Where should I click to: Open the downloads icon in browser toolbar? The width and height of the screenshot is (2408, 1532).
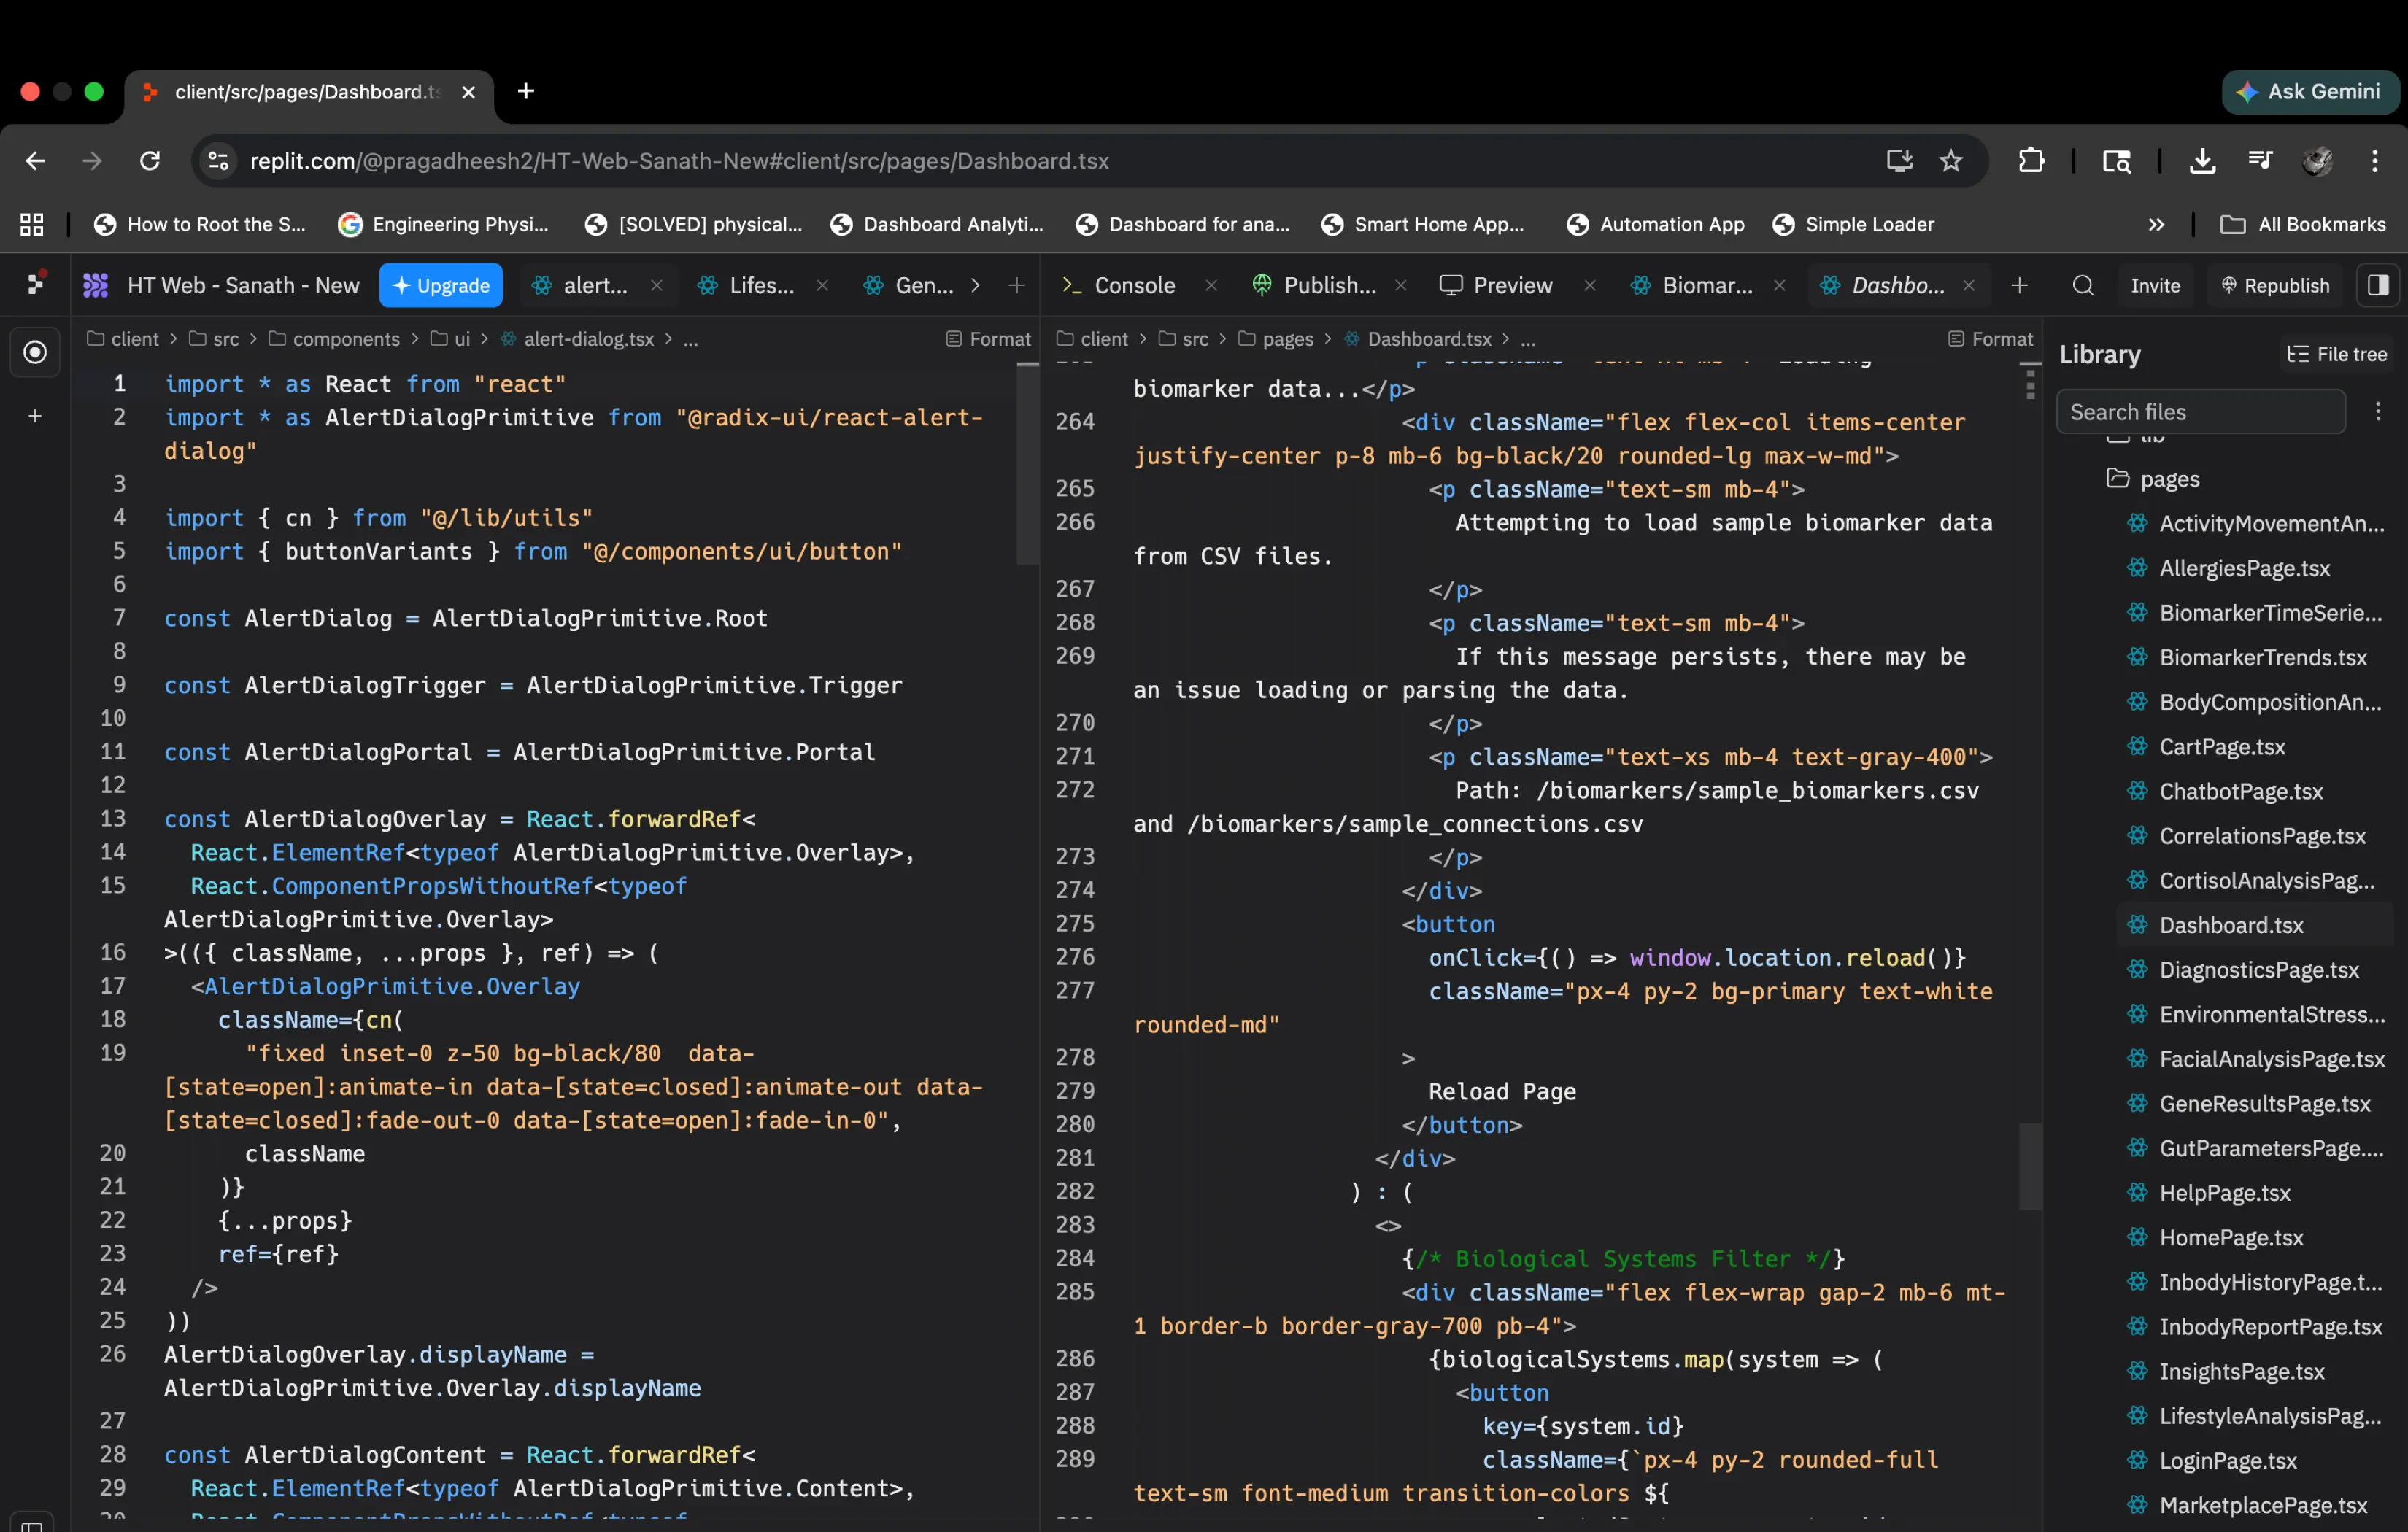[x=2201, y=161]
